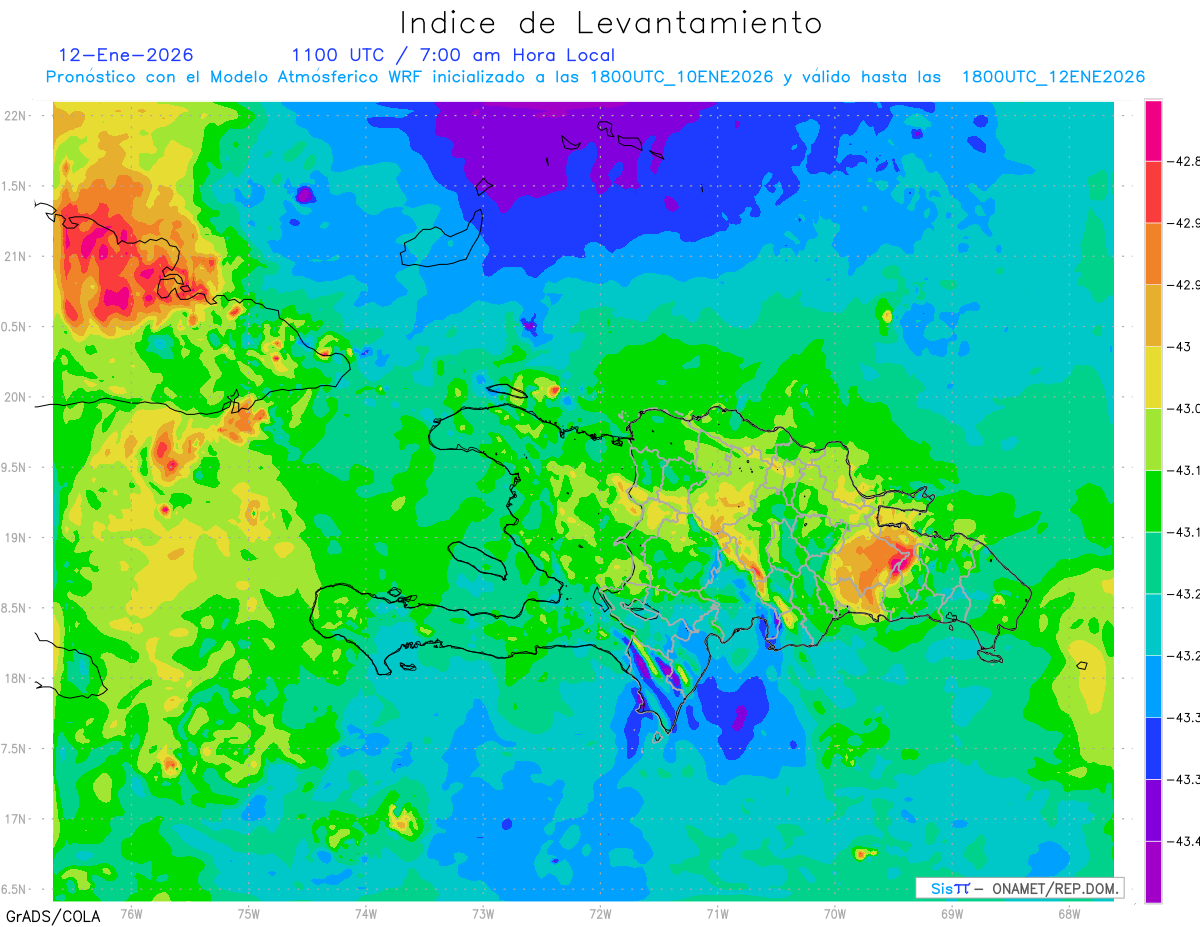The image size is (1200, 927).
Task: Click the "SisTT" logo text
Action: (x=950, y=888)
